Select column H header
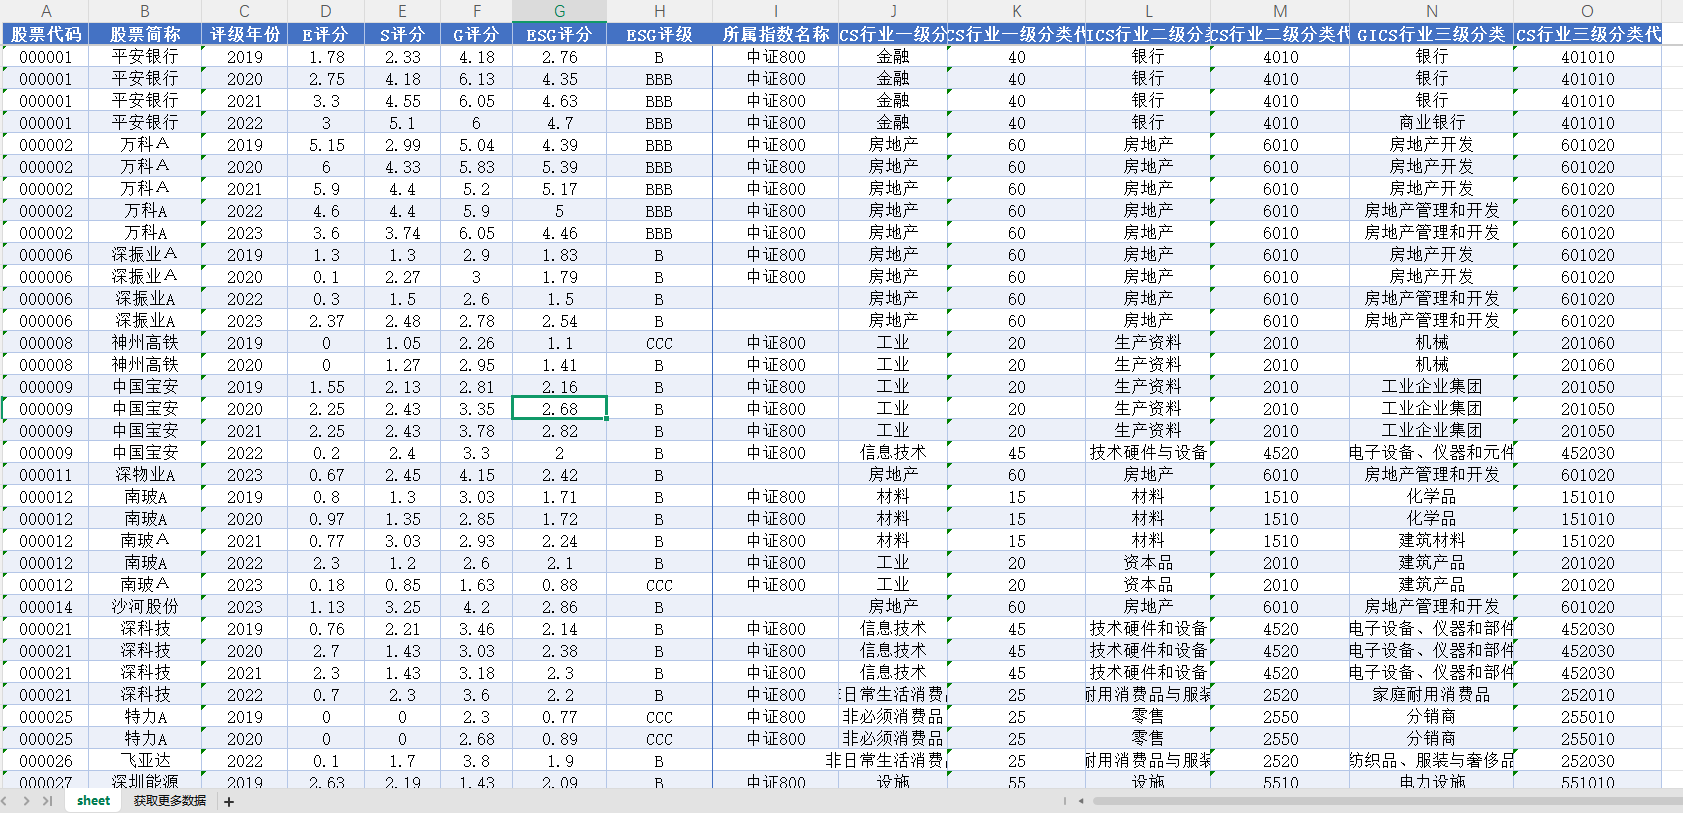Image resolution: width=1683 pixels, height=813 pixels. pyautogui.click(x=659, y=11)
